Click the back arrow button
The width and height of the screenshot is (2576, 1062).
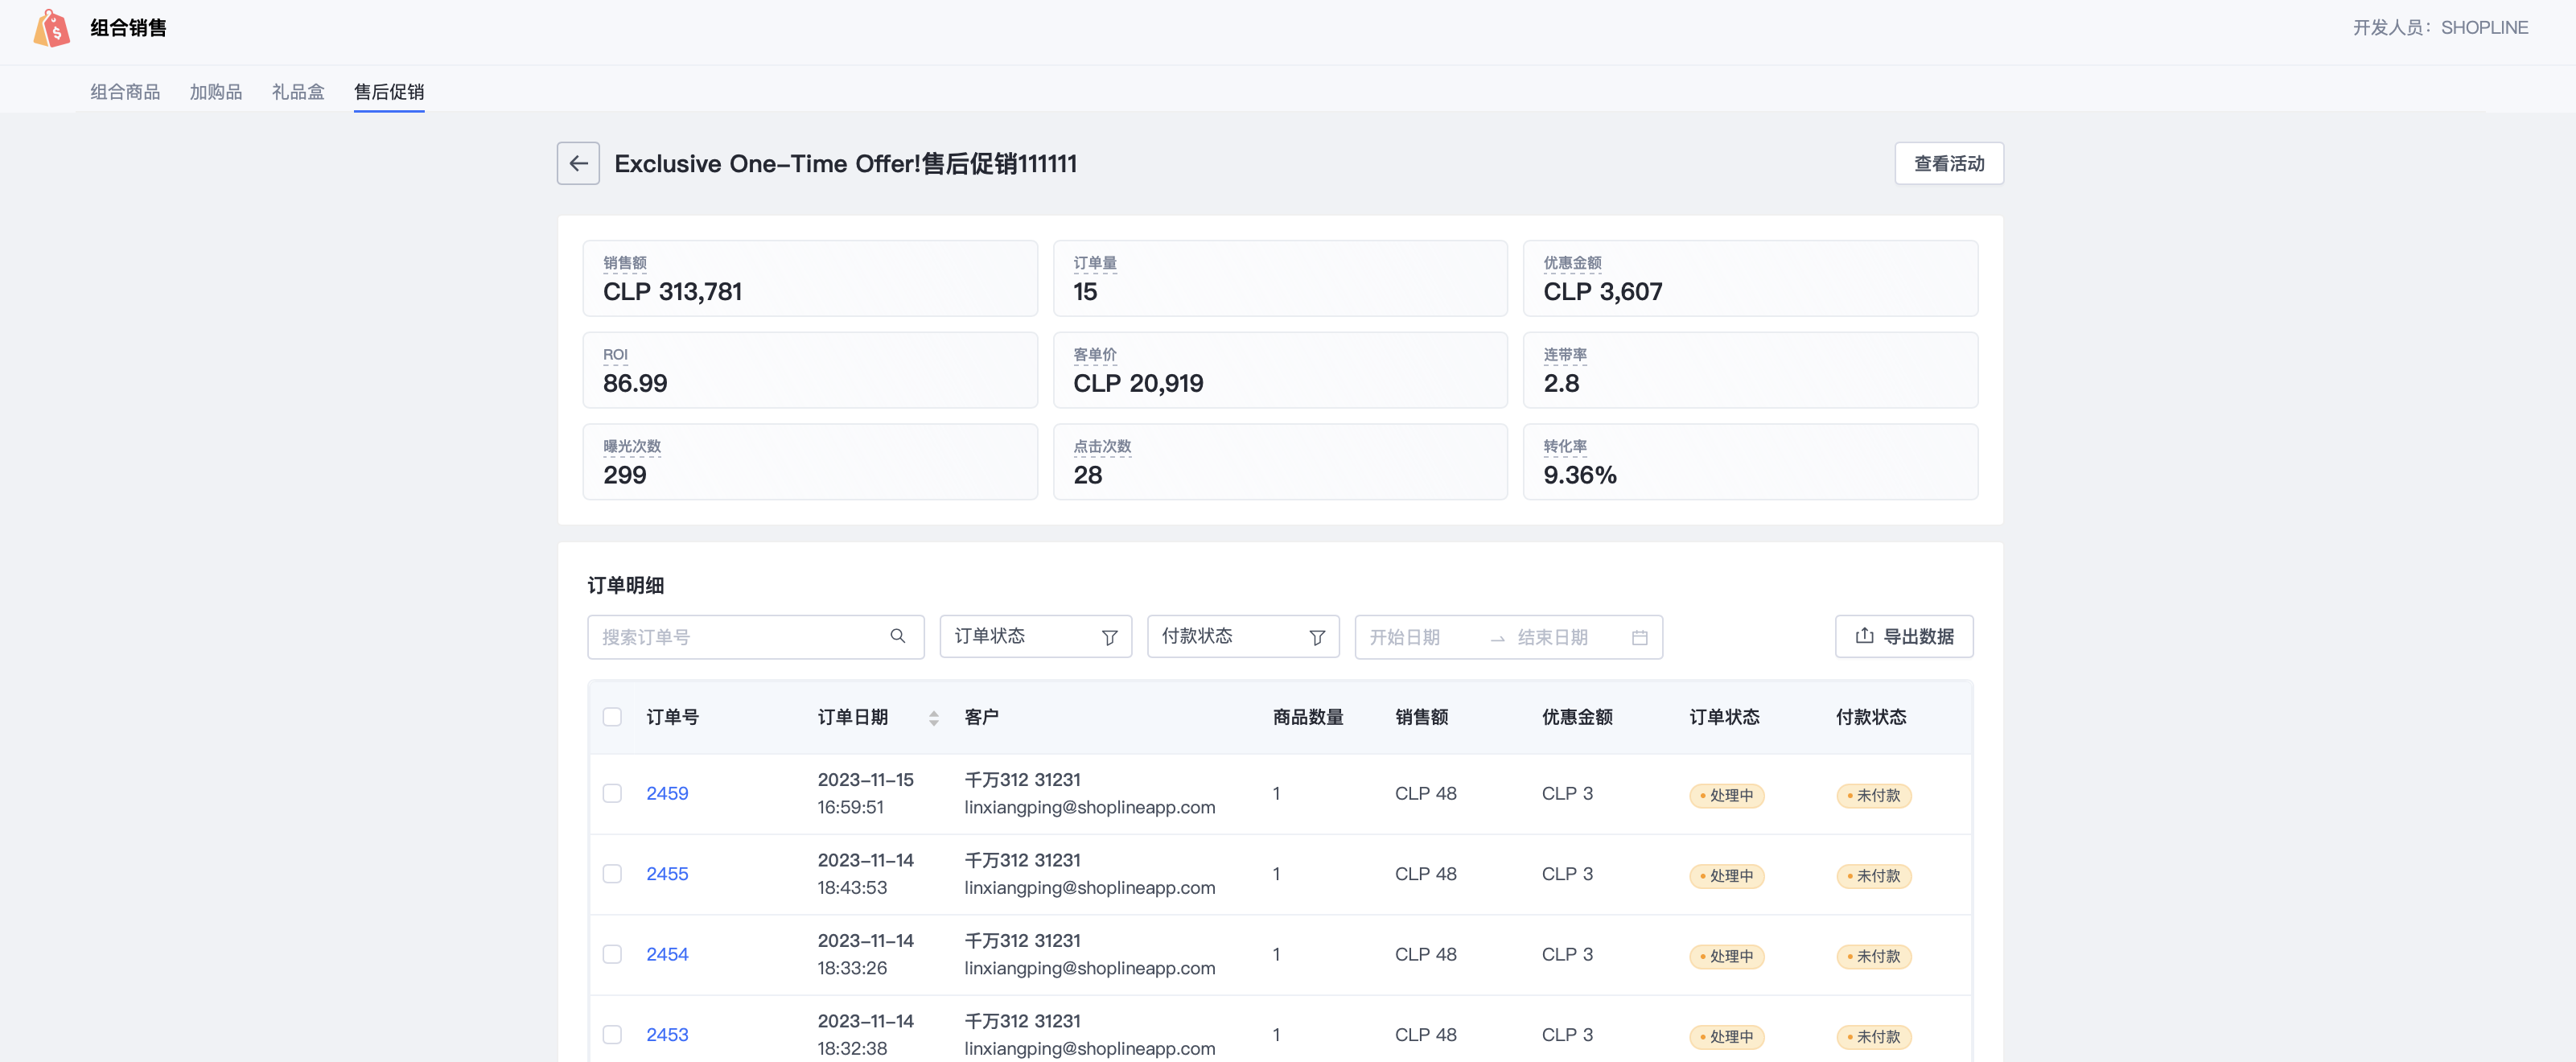578,163
